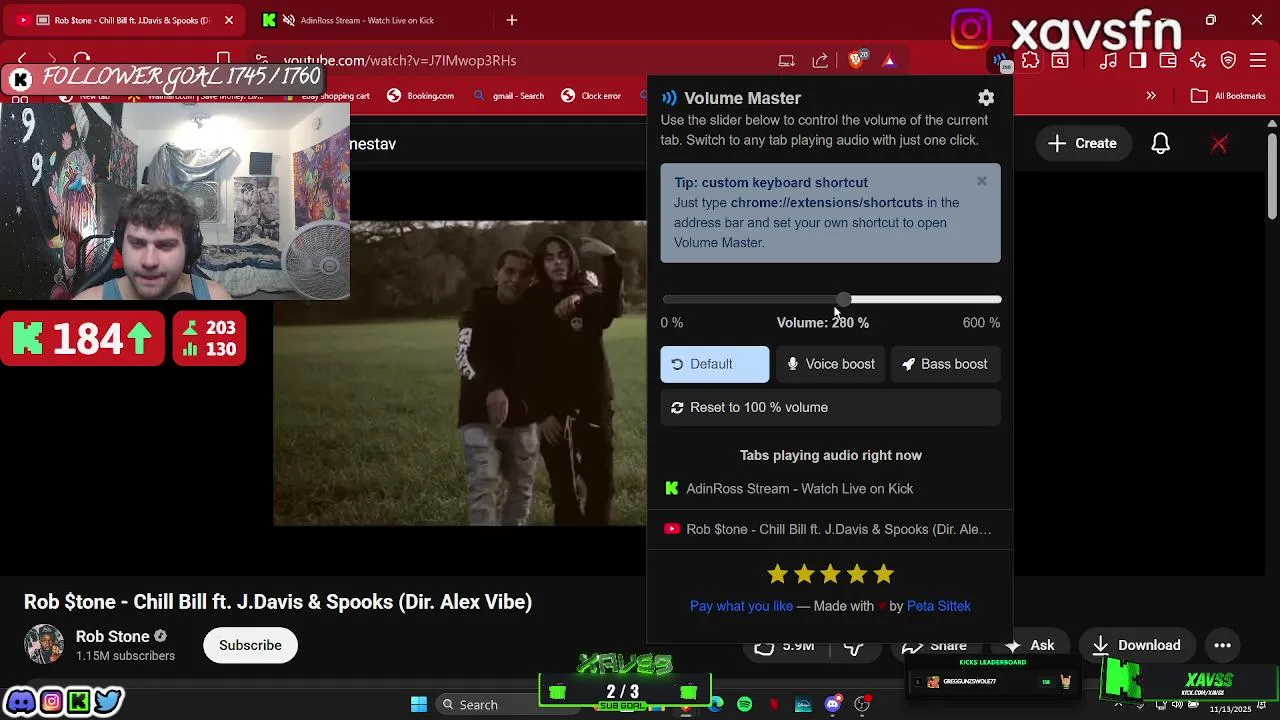1280x720 pixels.
Task: Open the Clock error bookmark
Action: [591, 96]
